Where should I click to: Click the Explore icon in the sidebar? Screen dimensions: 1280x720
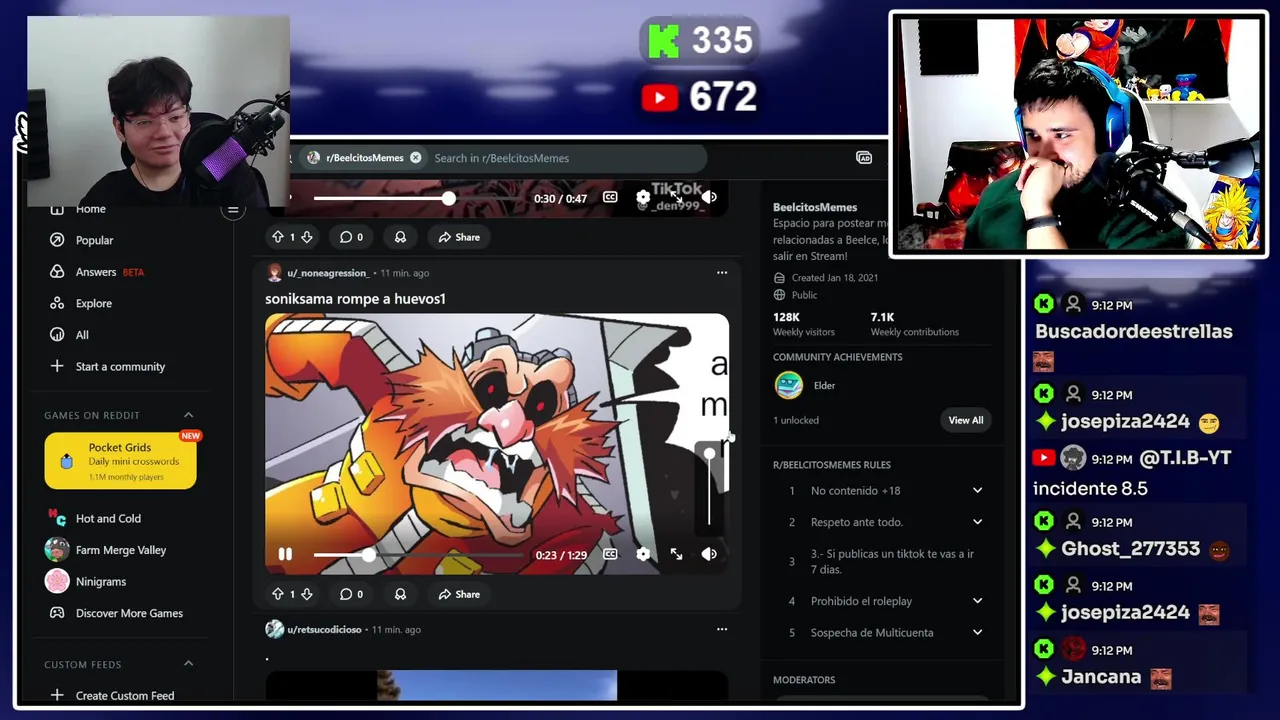[57, 303]
